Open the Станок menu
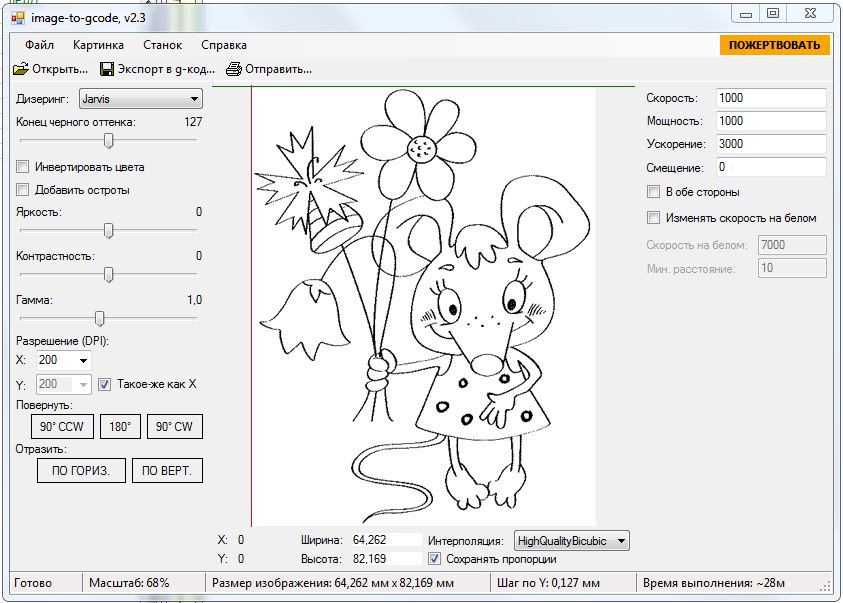This screenshot has width=843, height=603. tap(162, 45)
